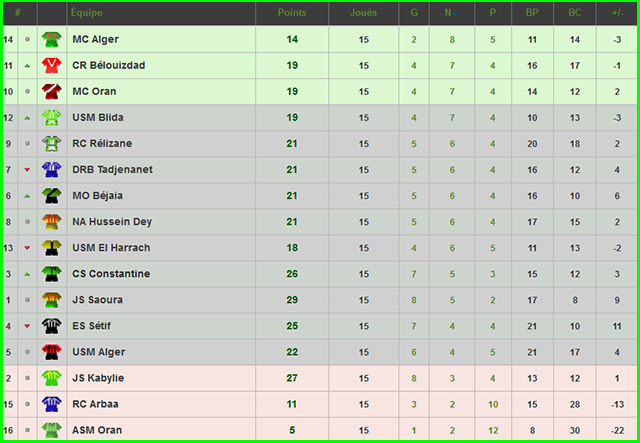Click the CR Bélouizdad red jersey icon
640x443 pixels.
point(50,66)
